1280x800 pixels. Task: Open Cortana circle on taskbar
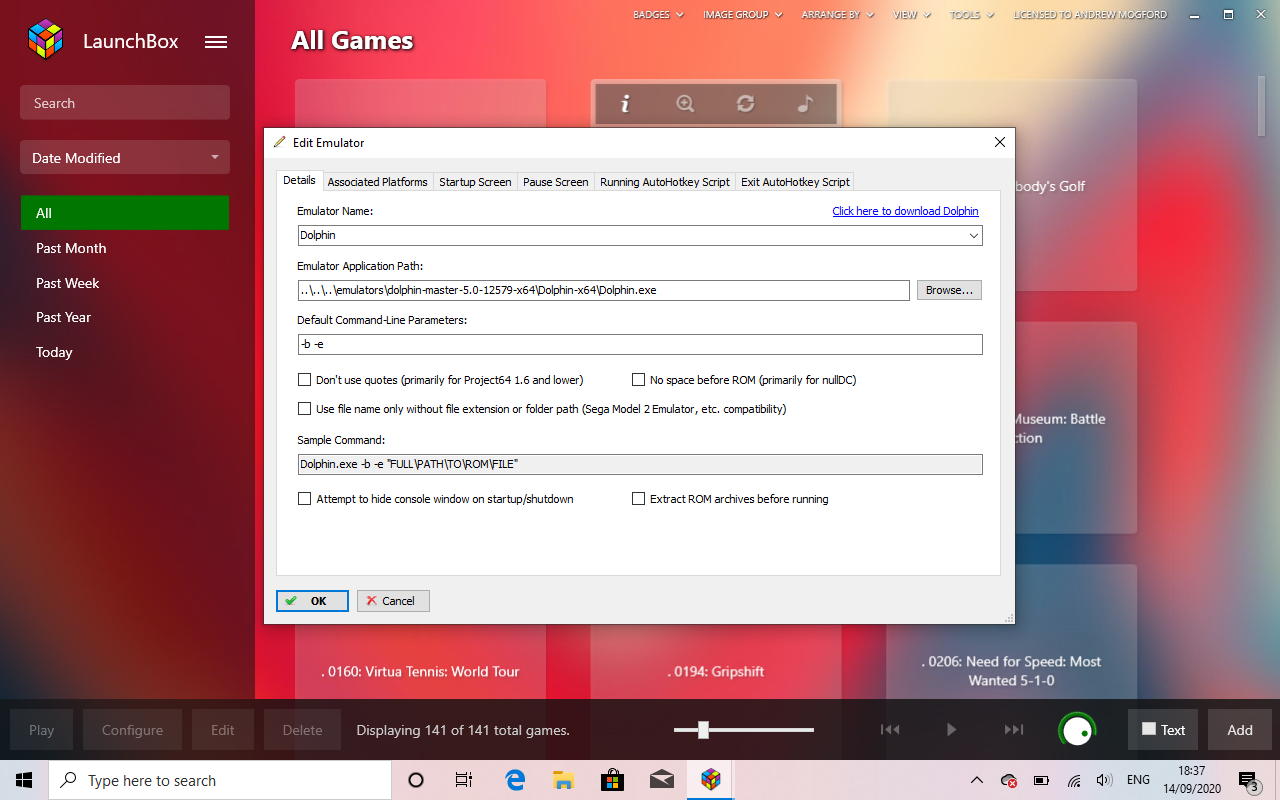point(416,780)
